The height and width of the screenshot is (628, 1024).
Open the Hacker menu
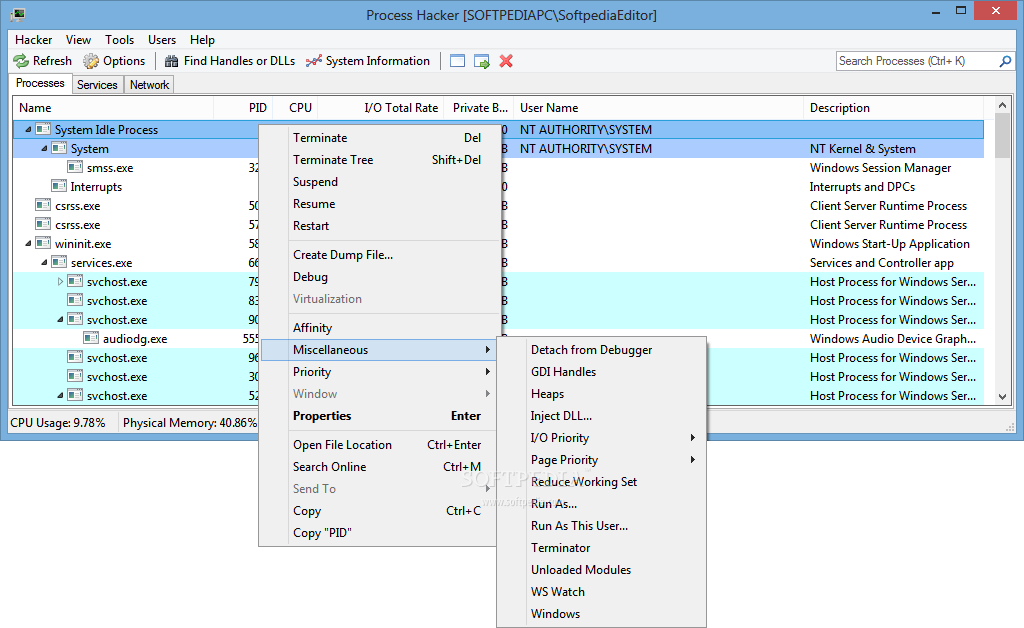(33, 40)
